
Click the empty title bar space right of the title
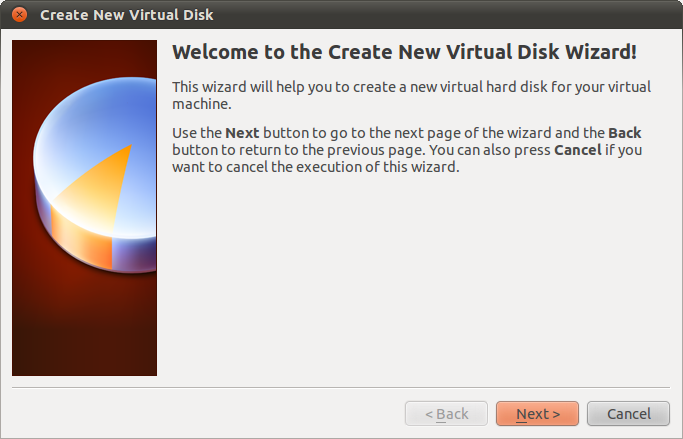click(450, 15)
